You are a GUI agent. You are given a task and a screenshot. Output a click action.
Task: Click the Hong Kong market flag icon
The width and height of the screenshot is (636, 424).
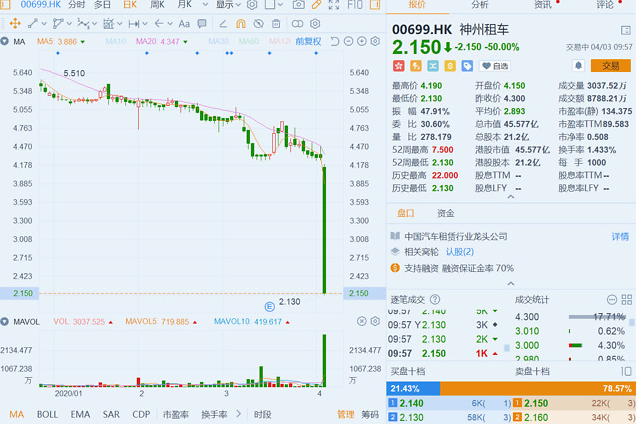pos(399,66)
